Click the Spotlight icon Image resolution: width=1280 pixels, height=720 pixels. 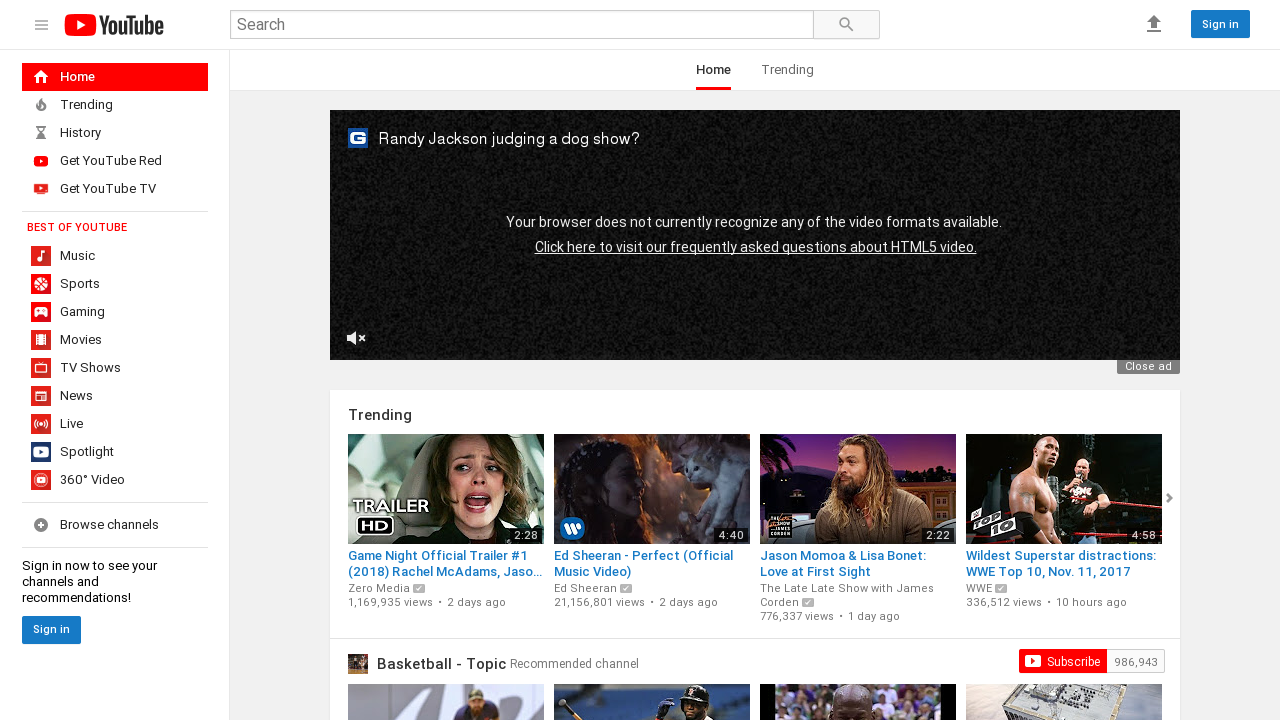(x=41, y=452)
